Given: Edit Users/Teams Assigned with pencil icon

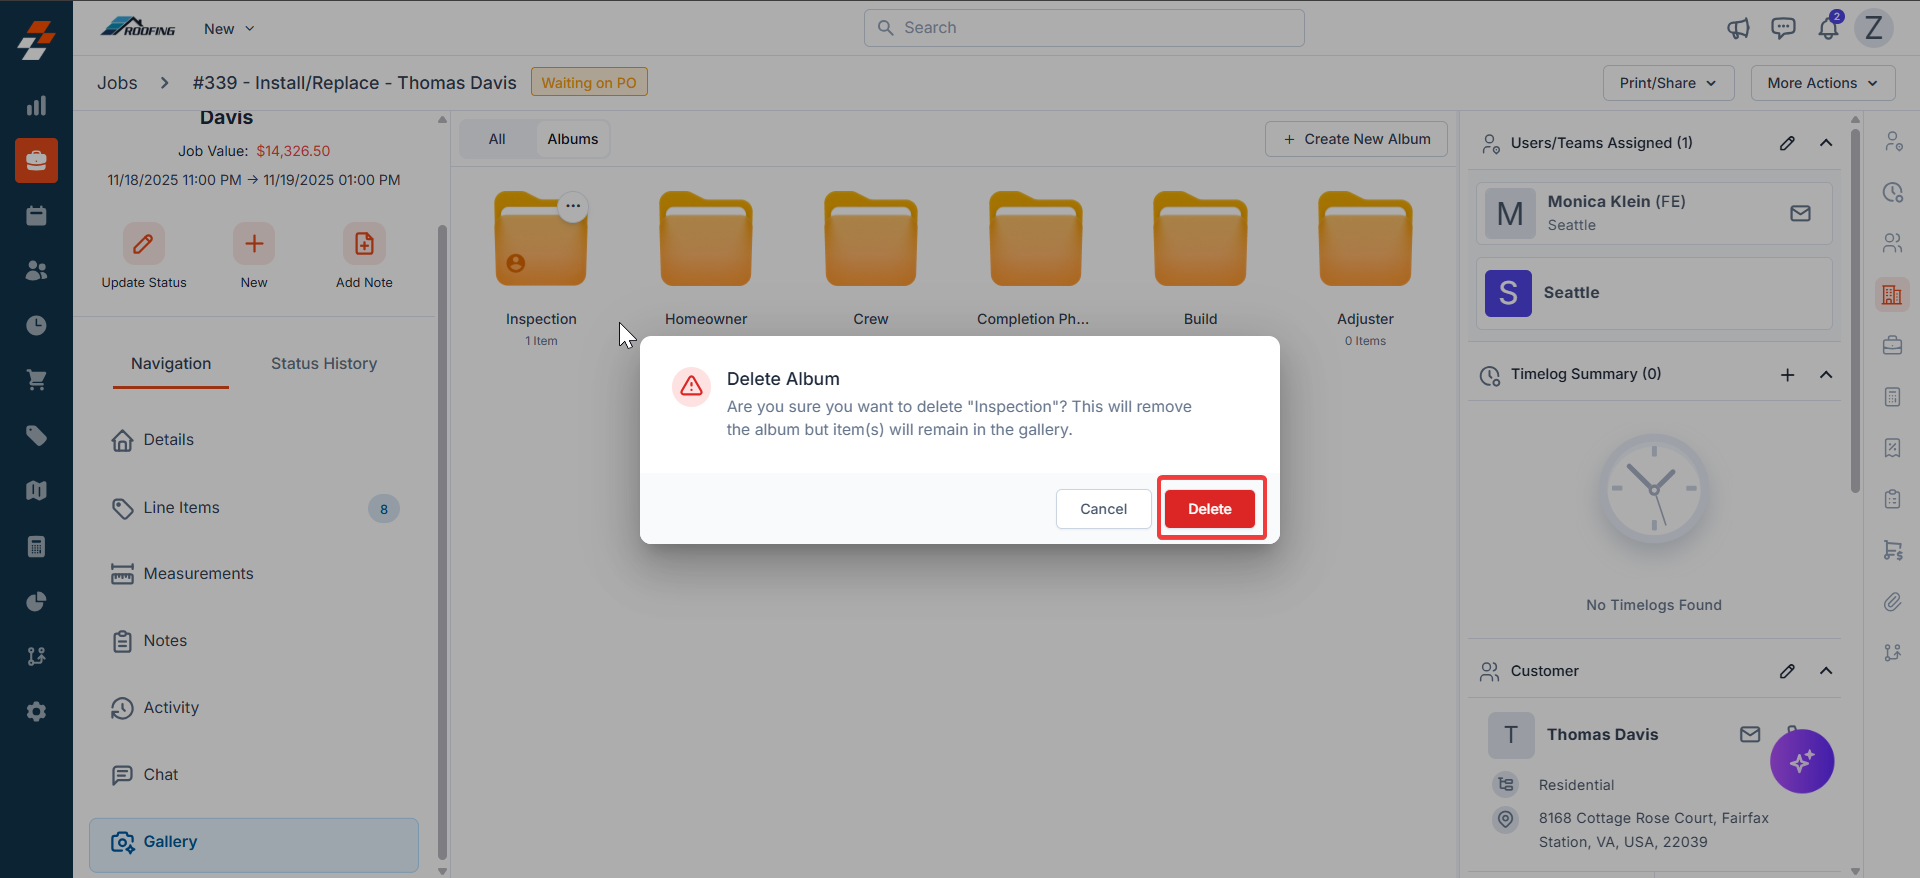Looking at the screenshot, I should coord(1787,143).
